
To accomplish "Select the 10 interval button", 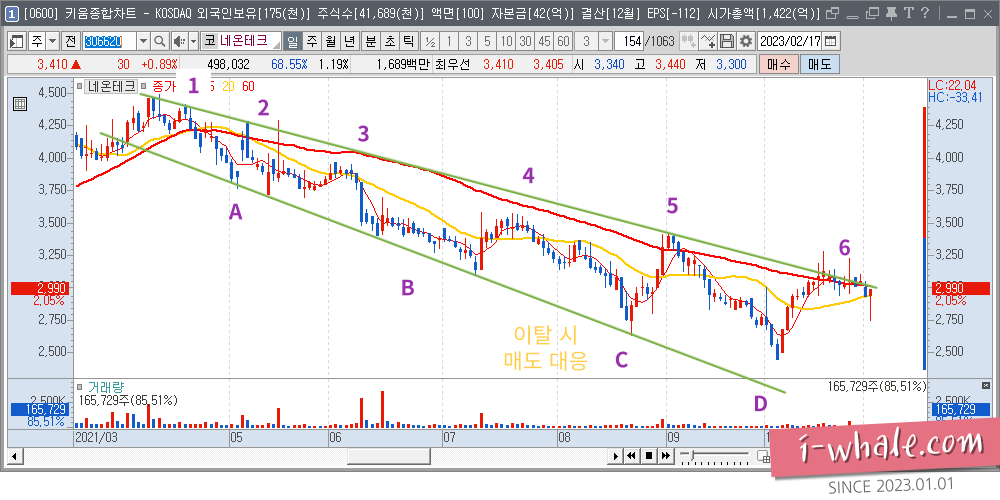I will (506, 41).
